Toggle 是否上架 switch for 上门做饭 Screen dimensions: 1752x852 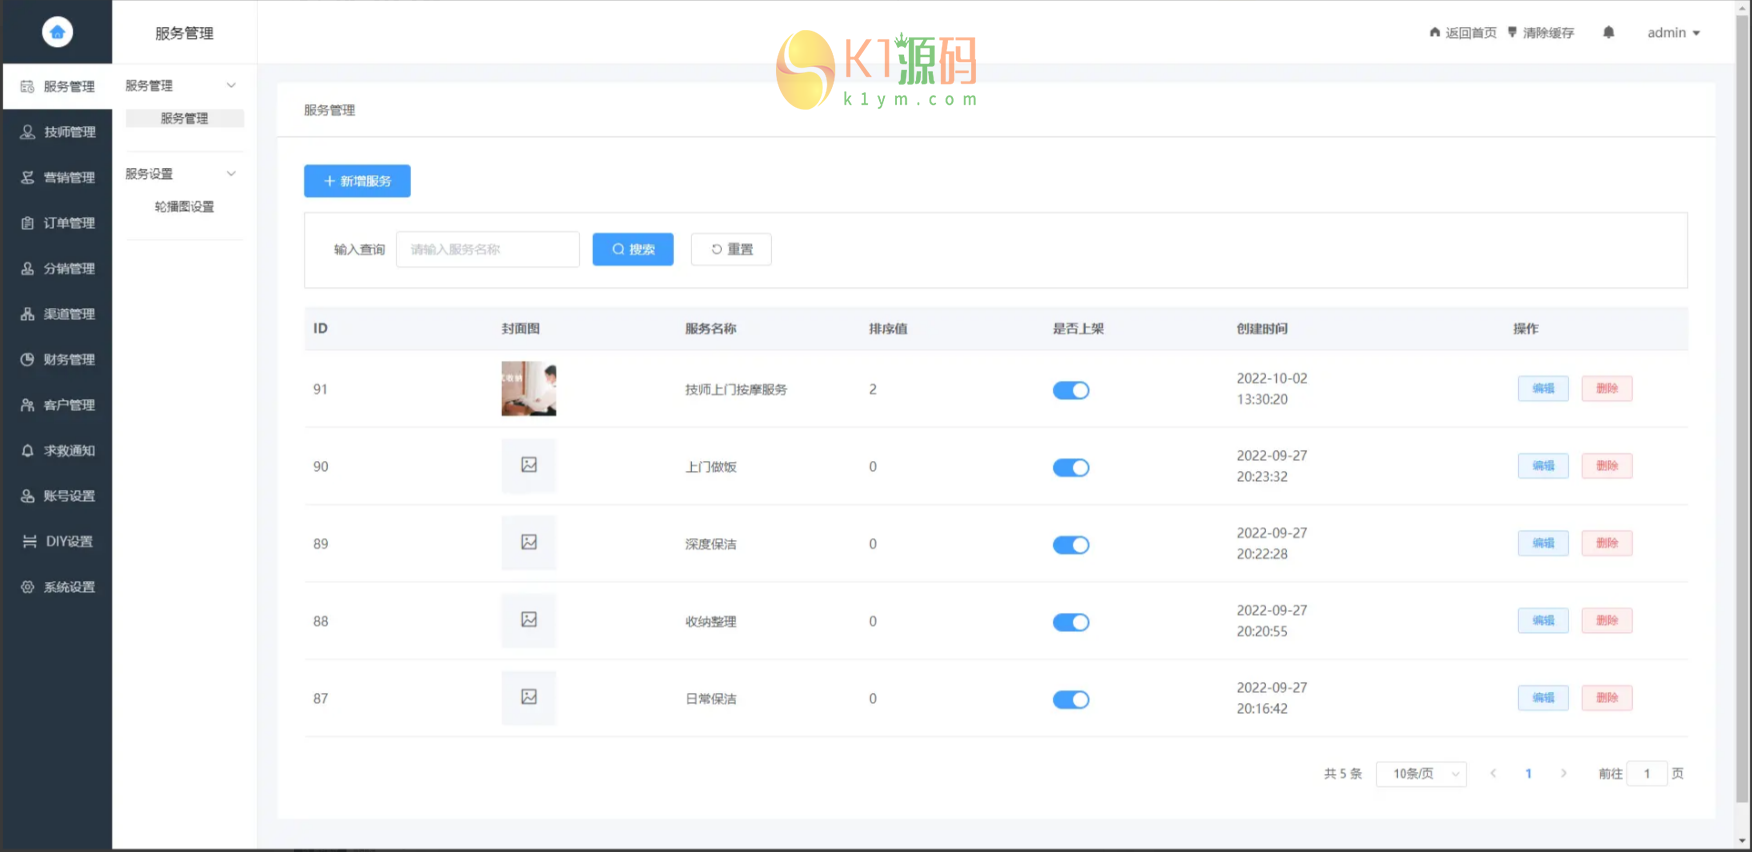coord(1071,467)
